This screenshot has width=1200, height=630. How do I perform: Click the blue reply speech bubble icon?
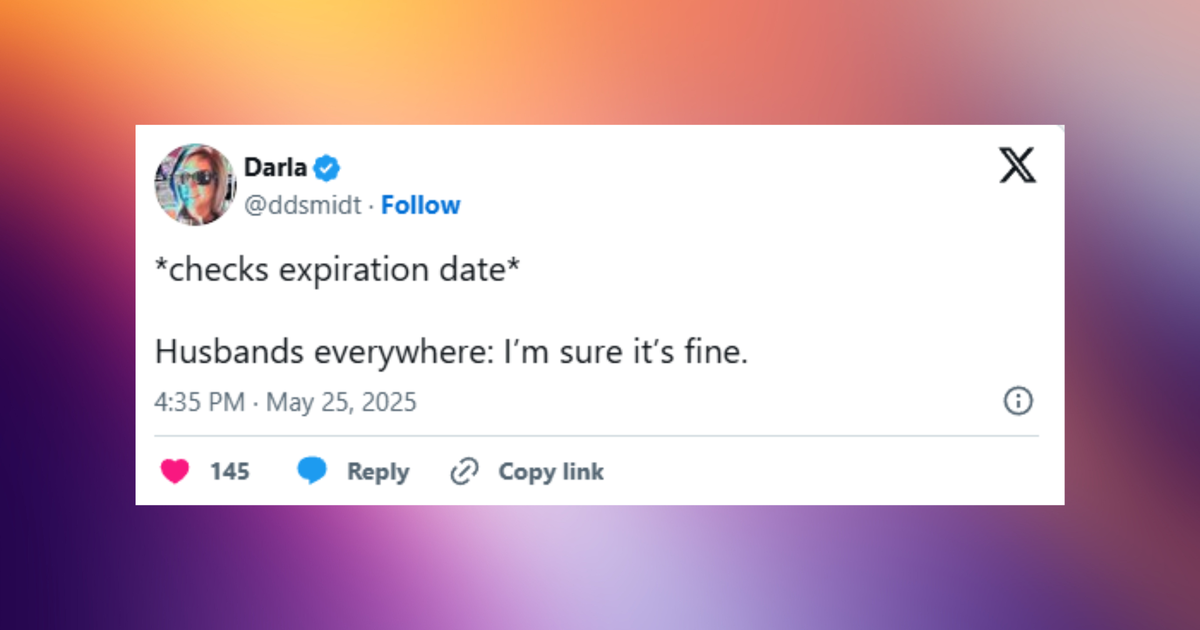[312, 471]
